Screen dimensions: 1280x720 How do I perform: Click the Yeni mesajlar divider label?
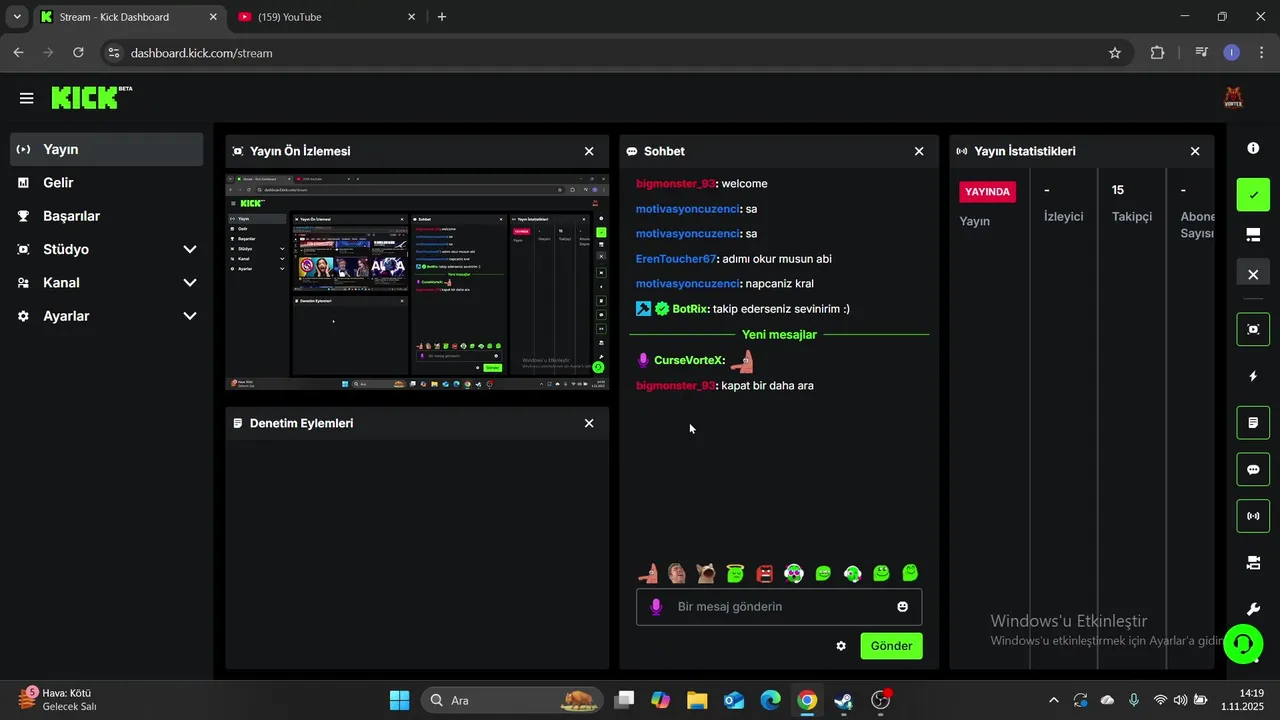[779, 335]
